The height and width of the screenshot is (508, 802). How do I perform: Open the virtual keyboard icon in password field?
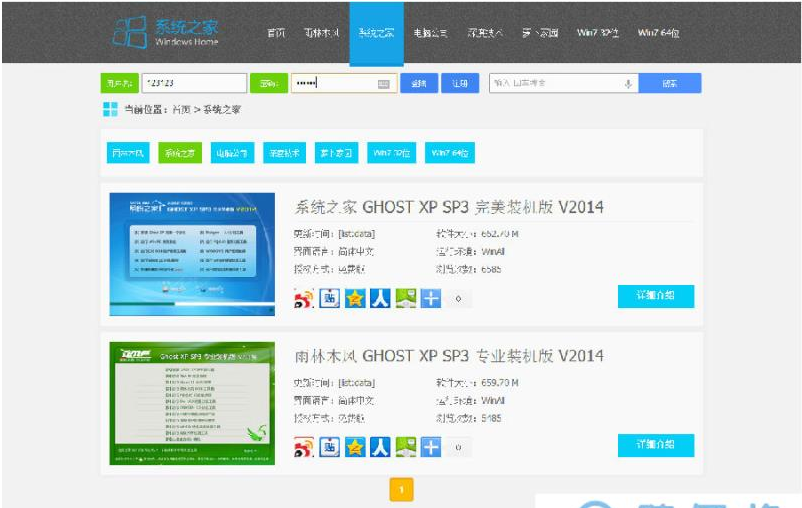(x=384, y=84)
